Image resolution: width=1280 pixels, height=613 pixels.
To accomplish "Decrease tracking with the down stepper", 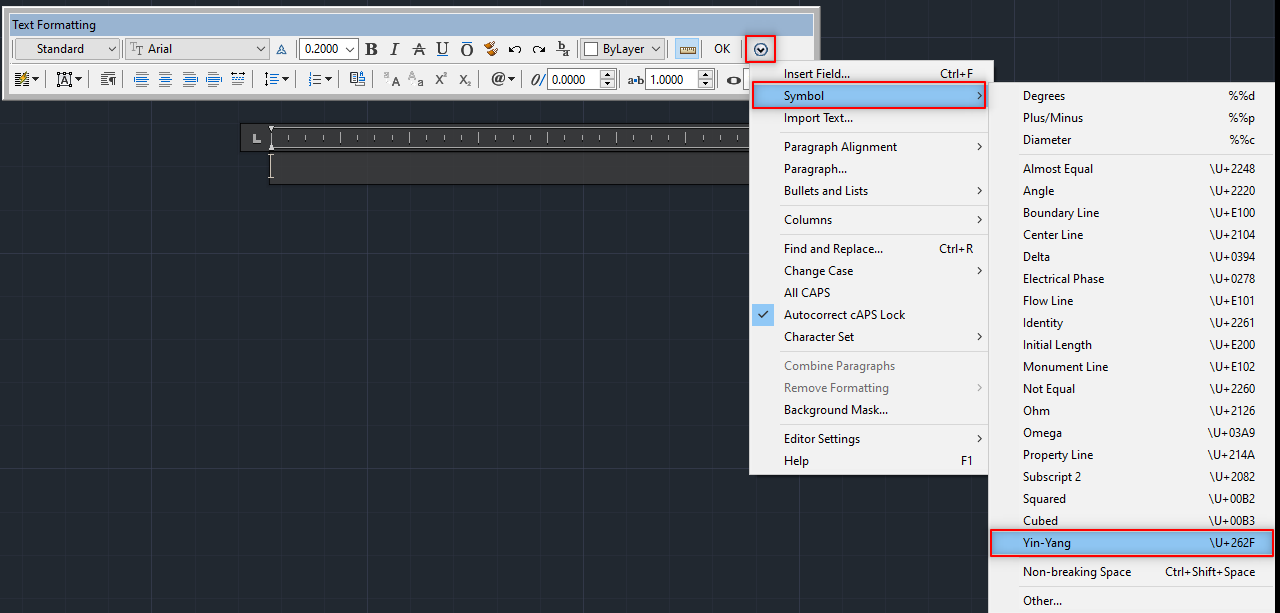I will tap(706, 84).
